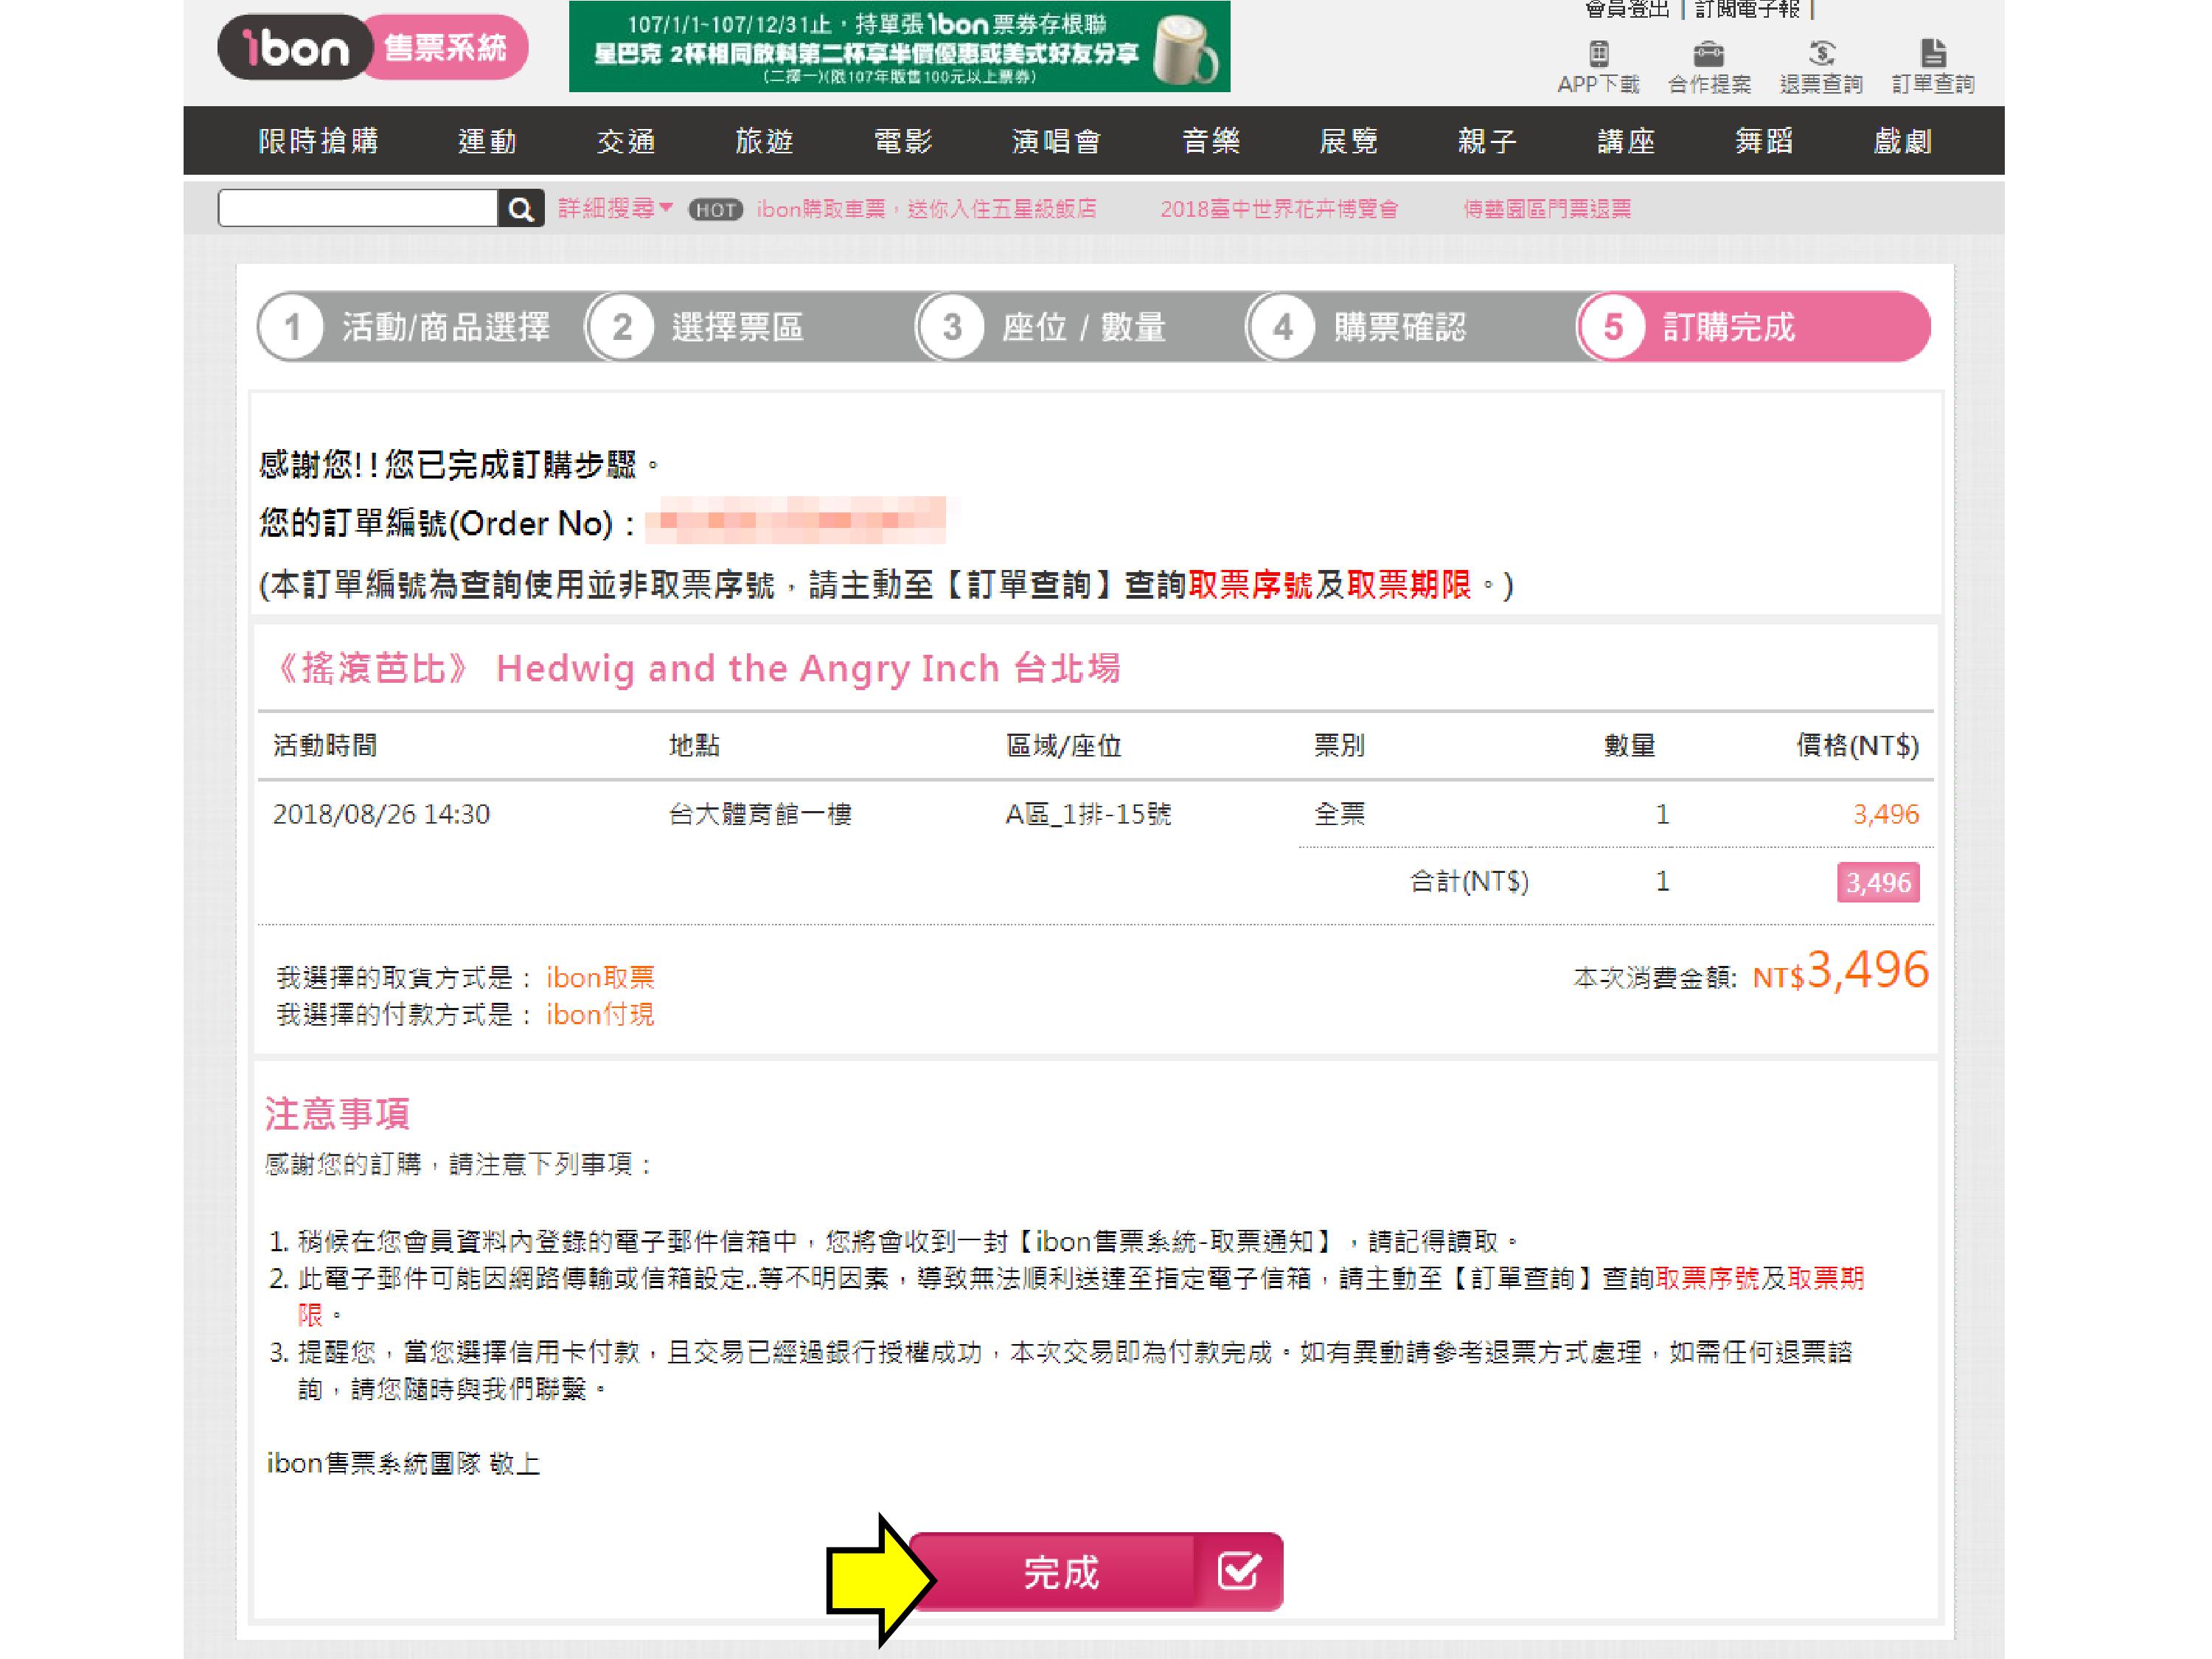This screenshot has height=1659, width=2212.
Task: Focus the search text field
Action: (358, 208)
